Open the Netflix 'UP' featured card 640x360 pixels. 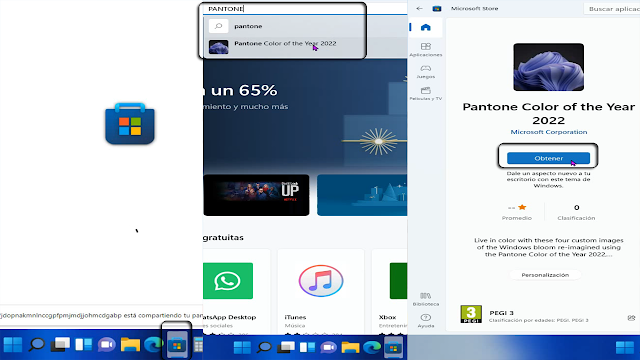pos(256,195)
